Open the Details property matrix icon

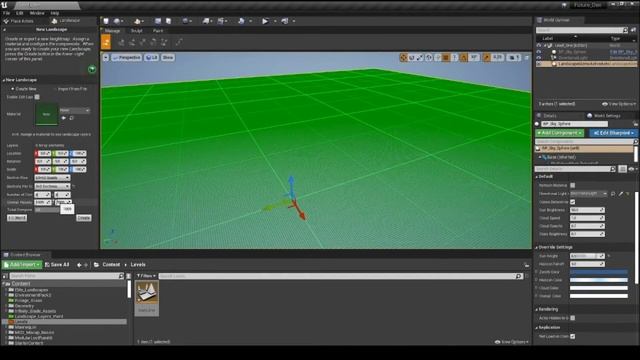pyautogui.click(x=622, y=169)
